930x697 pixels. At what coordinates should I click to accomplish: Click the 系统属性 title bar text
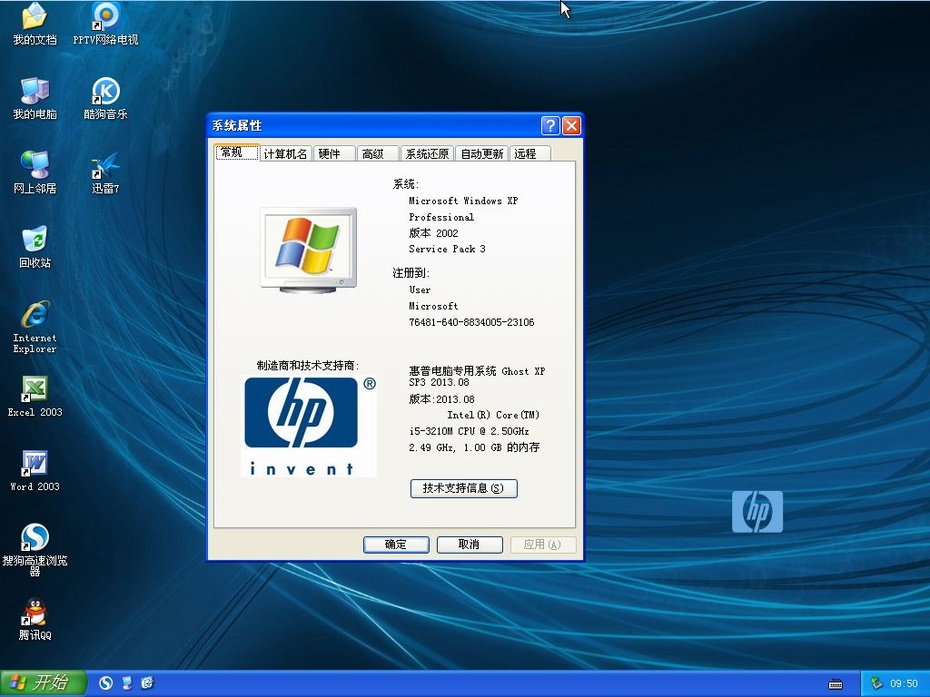click(x=237, y=125)
